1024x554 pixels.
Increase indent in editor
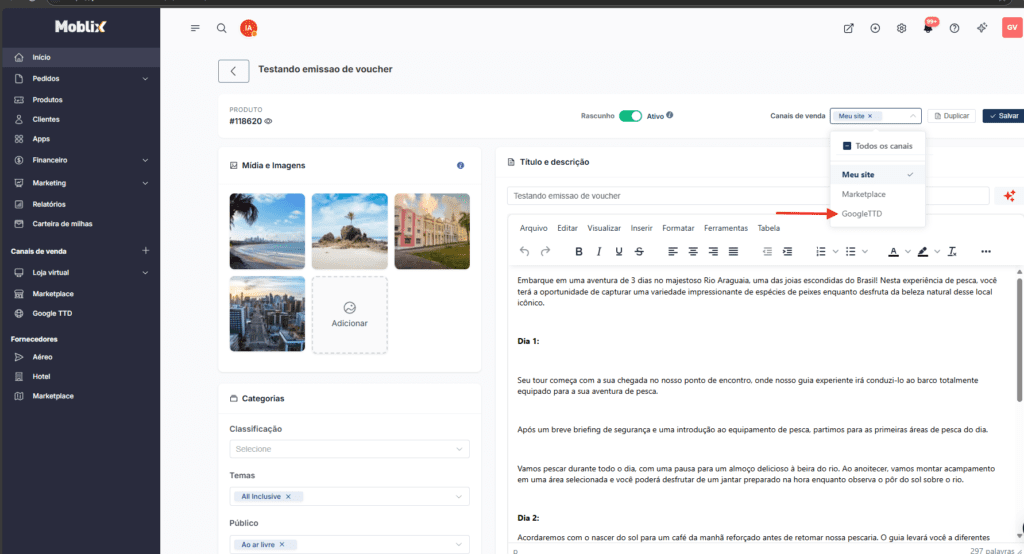tap(788, 251)
